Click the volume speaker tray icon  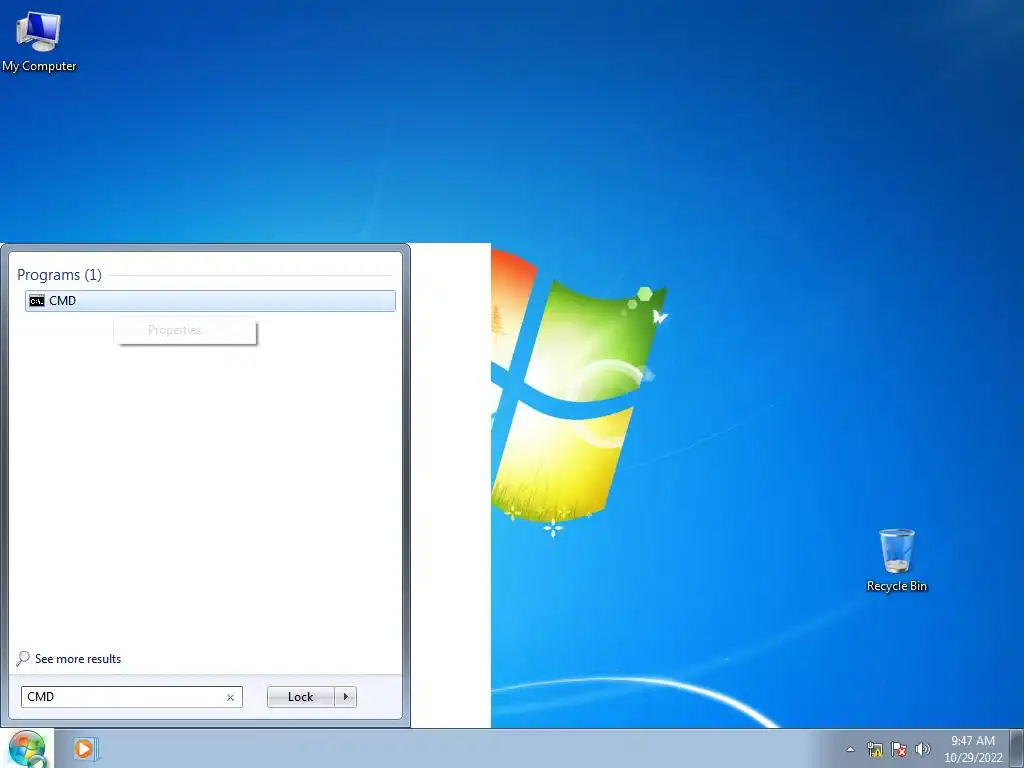coord(922,749)
